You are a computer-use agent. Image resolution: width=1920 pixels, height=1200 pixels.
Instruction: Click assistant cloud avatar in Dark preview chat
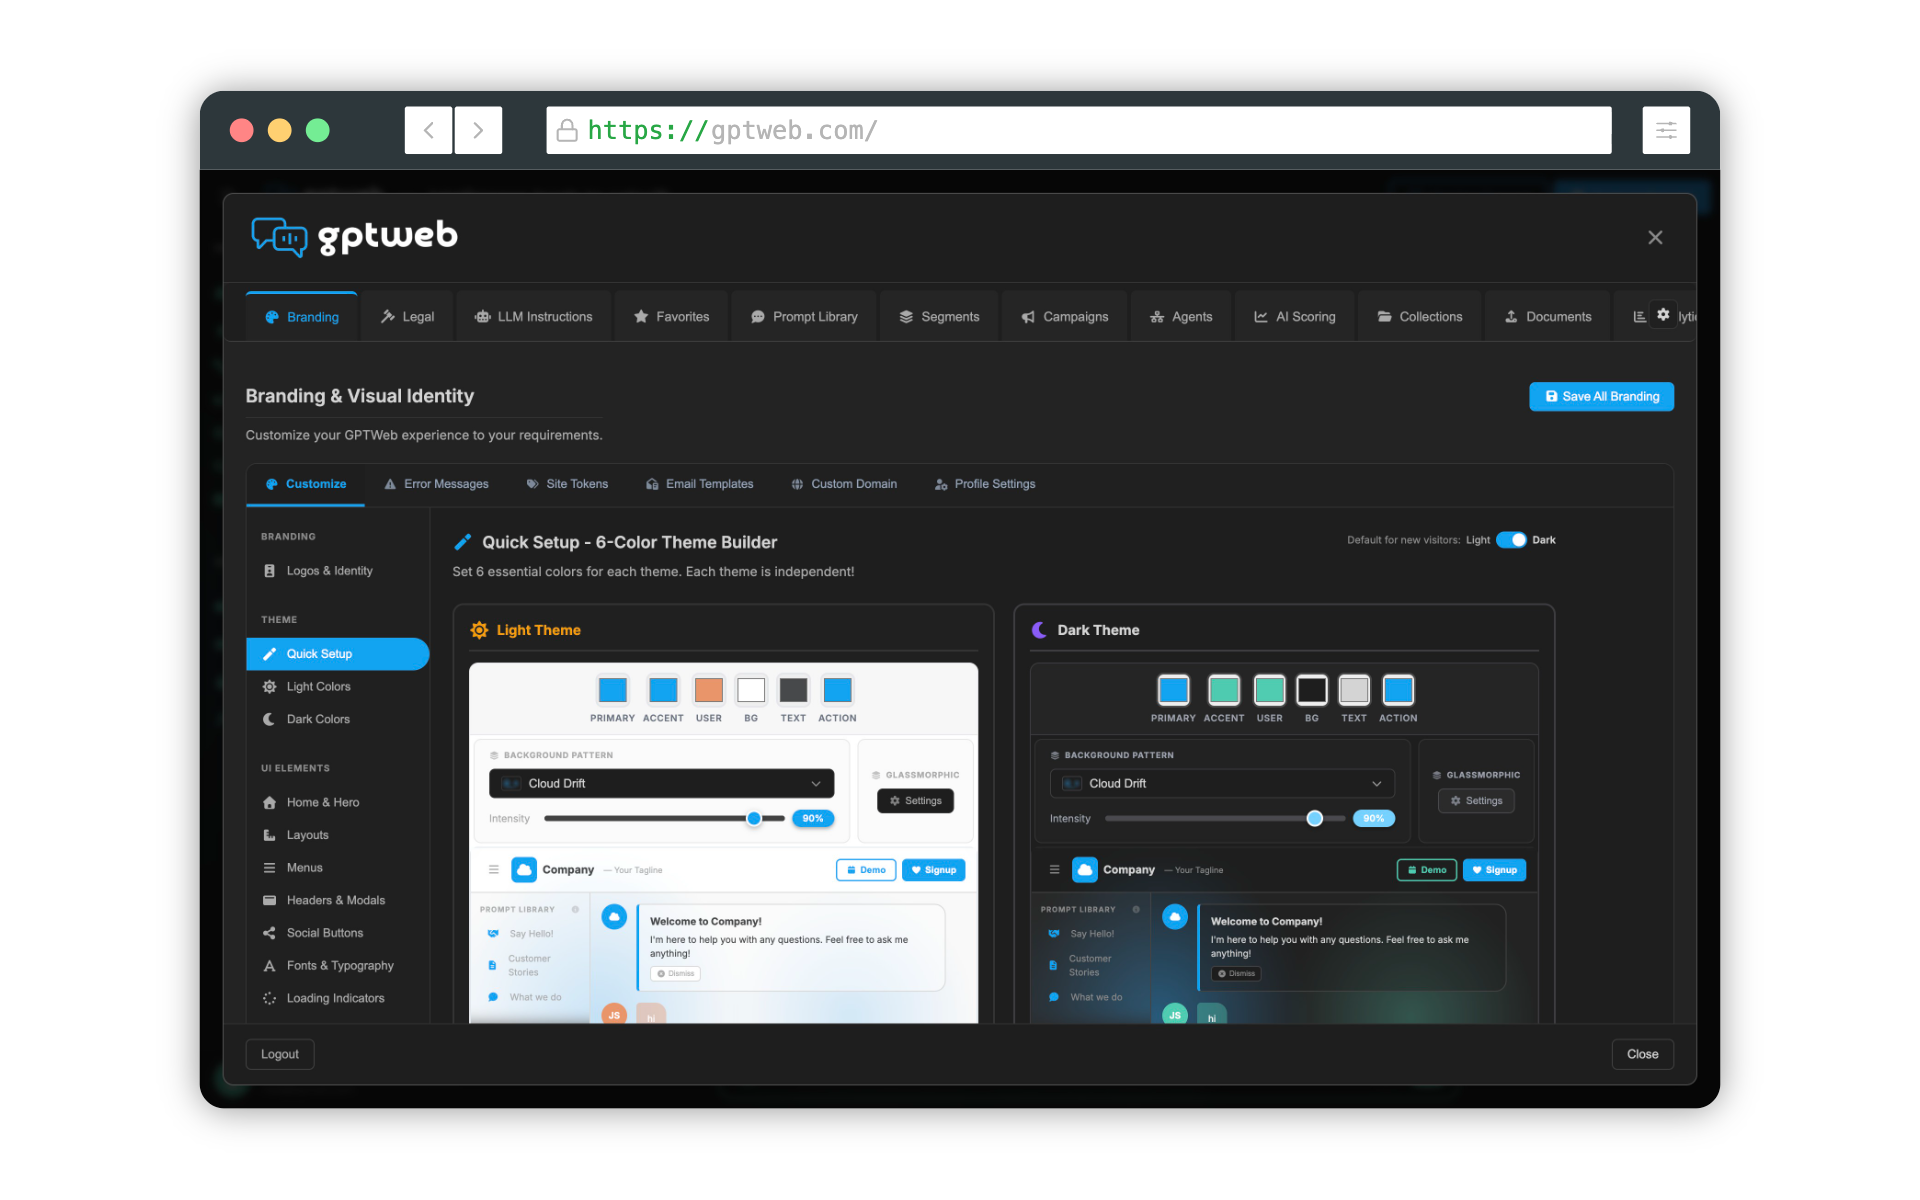(x=1175, y=917)
